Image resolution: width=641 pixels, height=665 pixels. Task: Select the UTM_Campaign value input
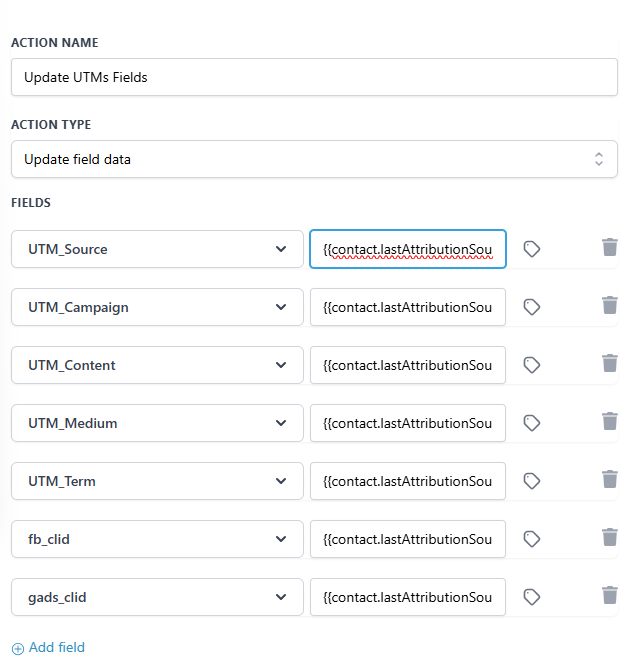[x=408, y=307]
